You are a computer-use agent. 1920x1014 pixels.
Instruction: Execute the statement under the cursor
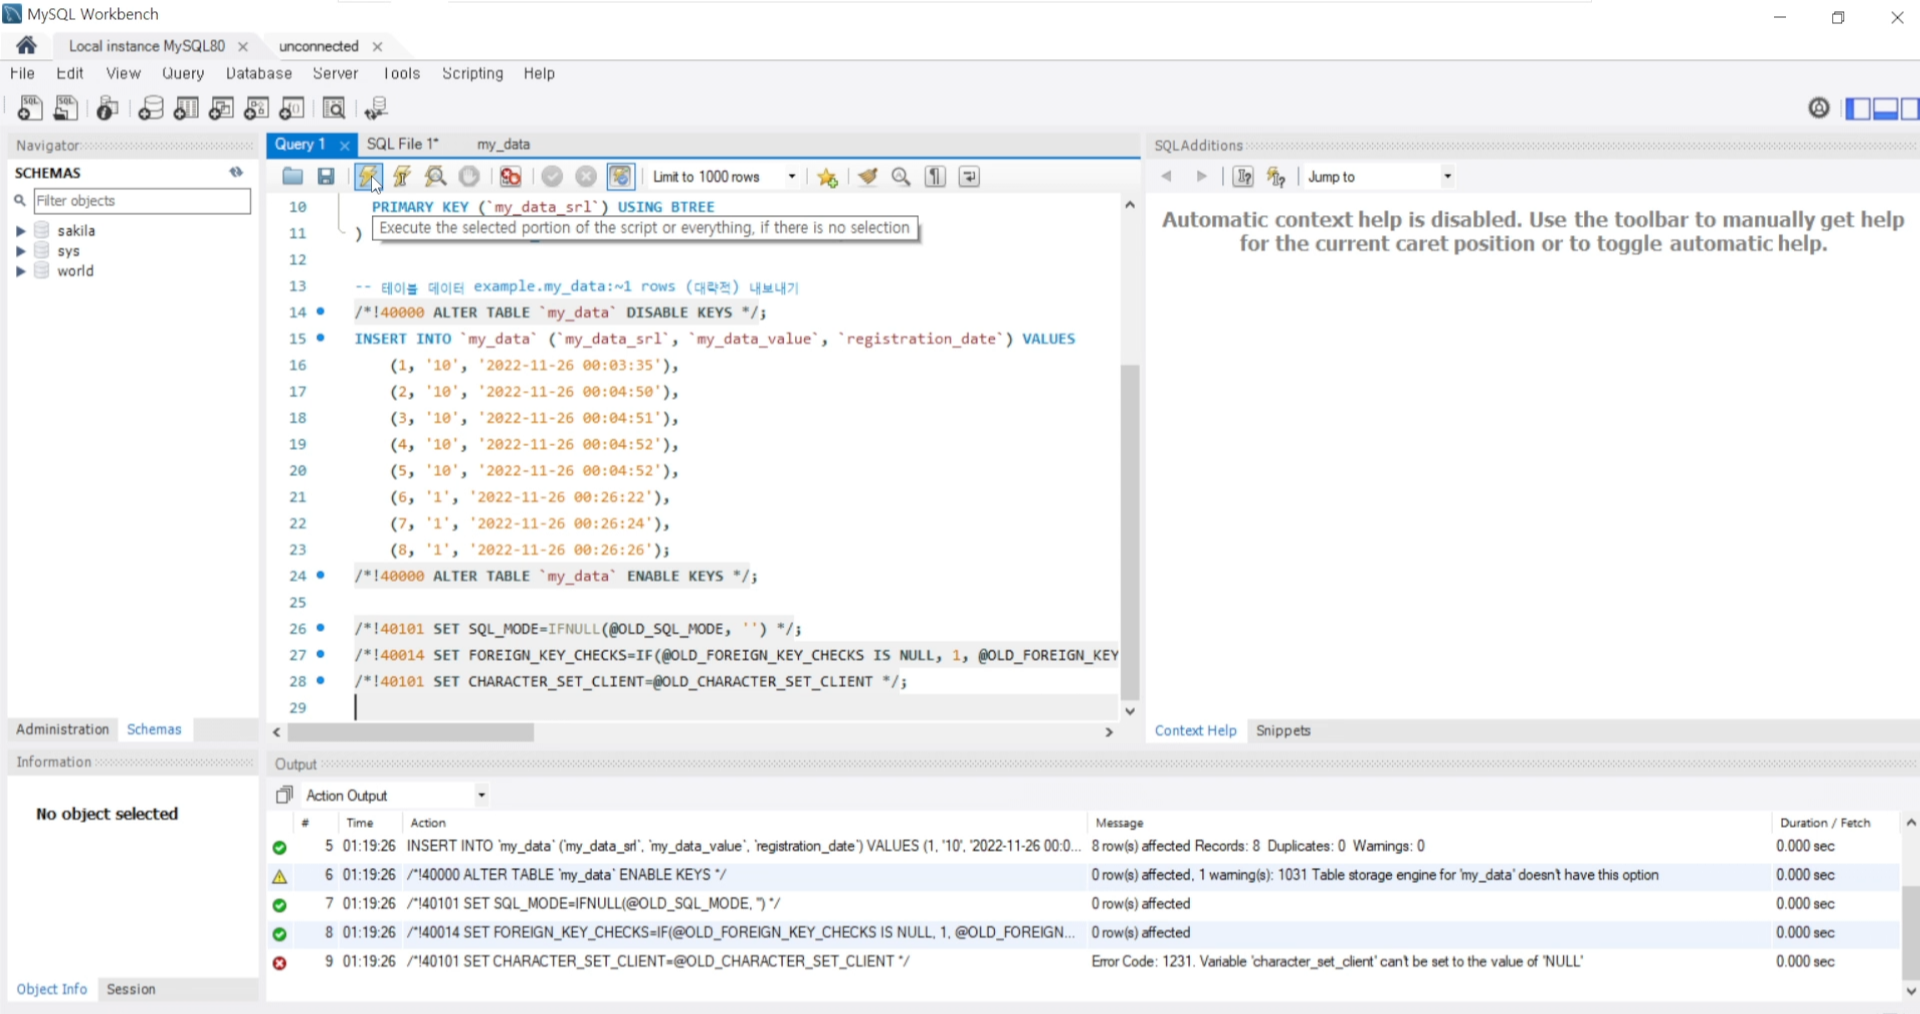(x=402, y=177)
